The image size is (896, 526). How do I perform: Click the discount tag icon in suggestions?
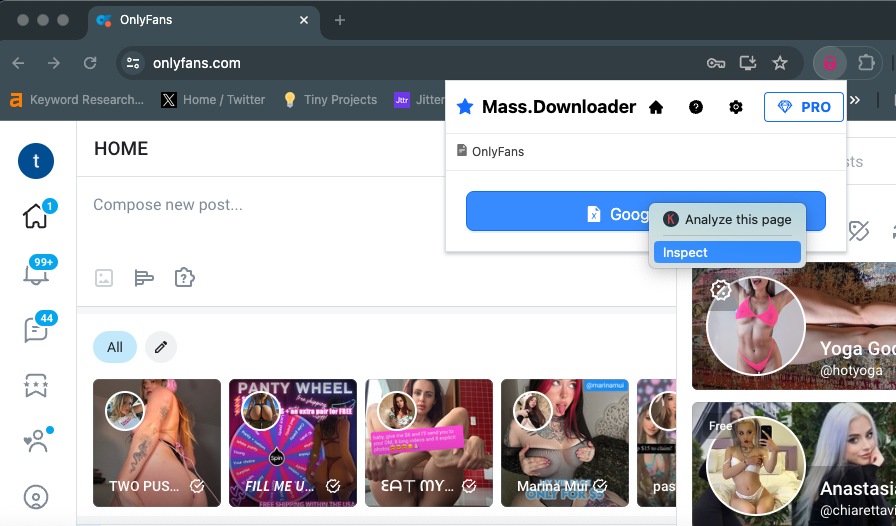858,231
